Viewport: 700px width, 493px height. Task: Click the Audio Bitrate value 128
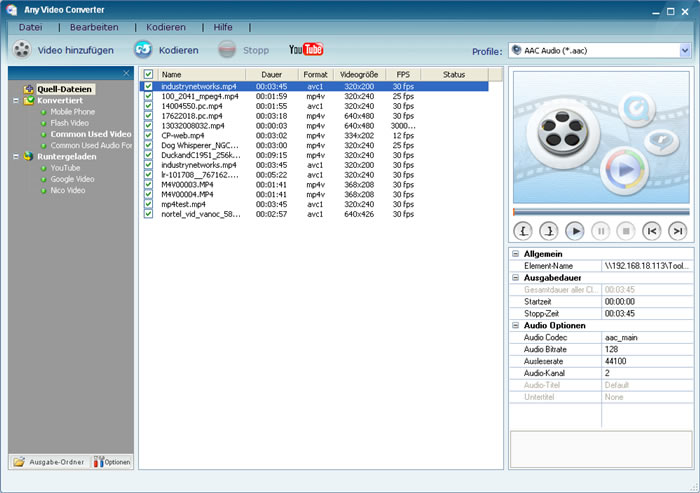click(x=611, y=349)
